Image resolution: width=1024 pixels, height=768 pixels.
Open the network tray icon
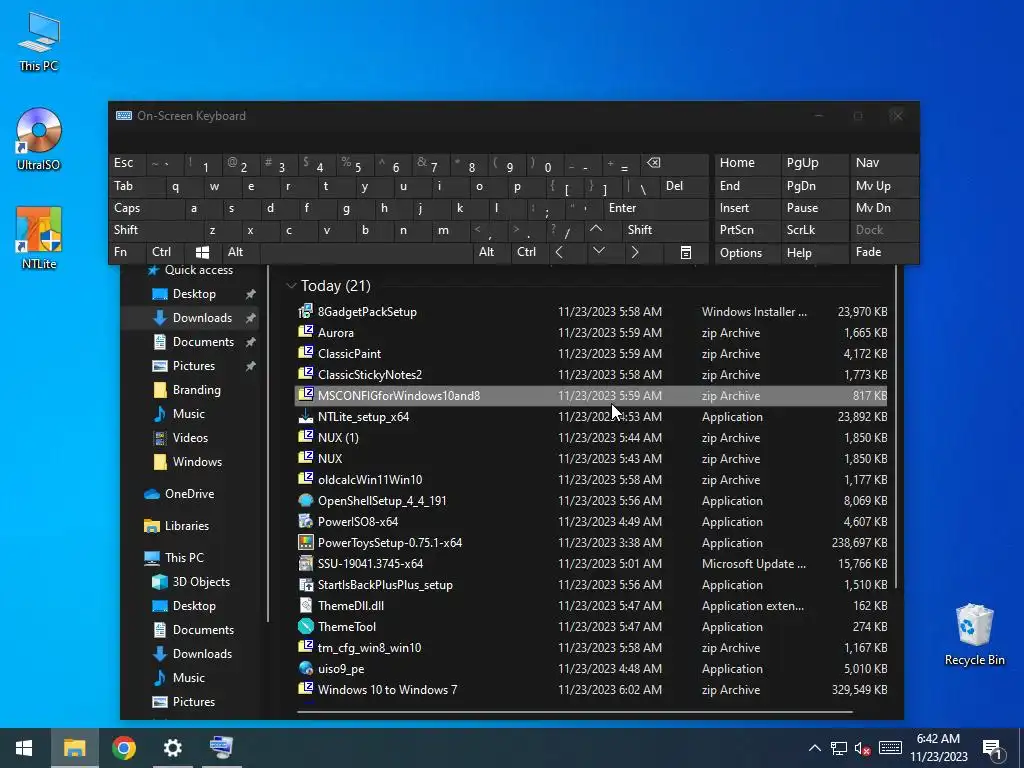point(839,748)
